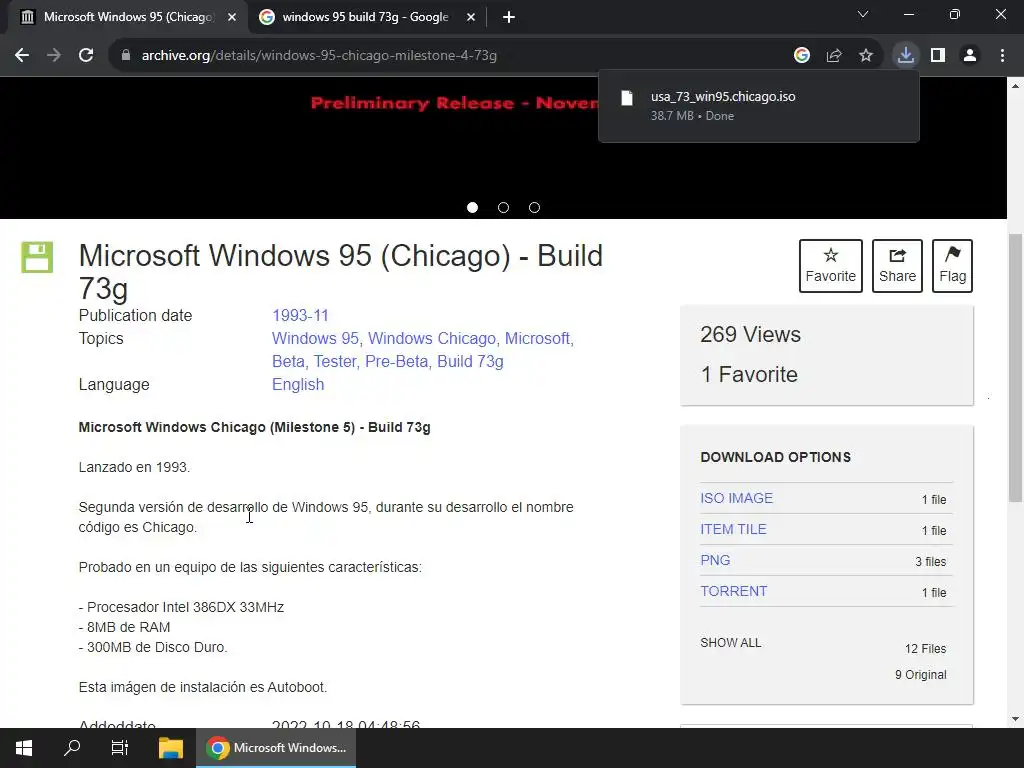Download the ISO IMAGE option

[x=737, y=498]
